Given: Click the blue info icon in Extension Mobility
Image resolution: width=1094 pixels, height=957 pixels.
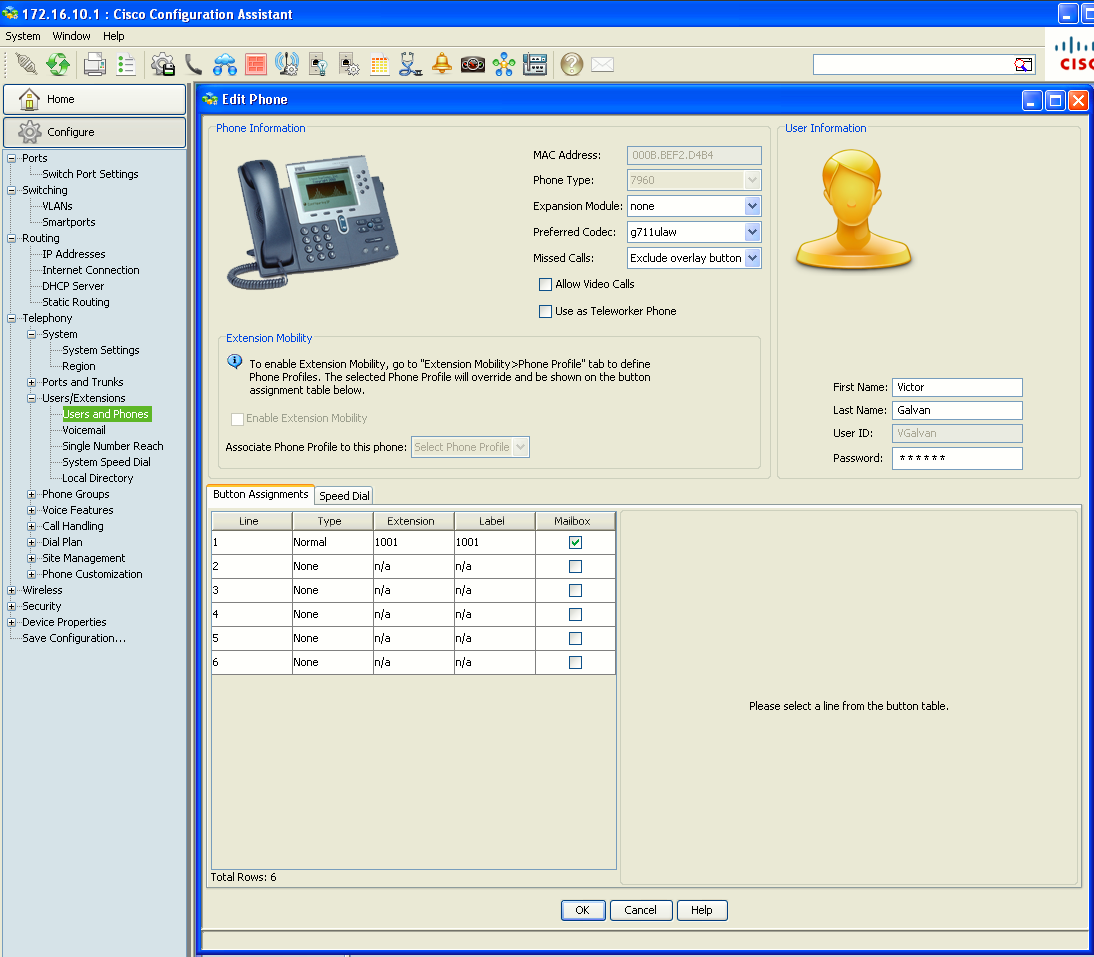Looking at the screenshot, I should (x=234, y=361).
